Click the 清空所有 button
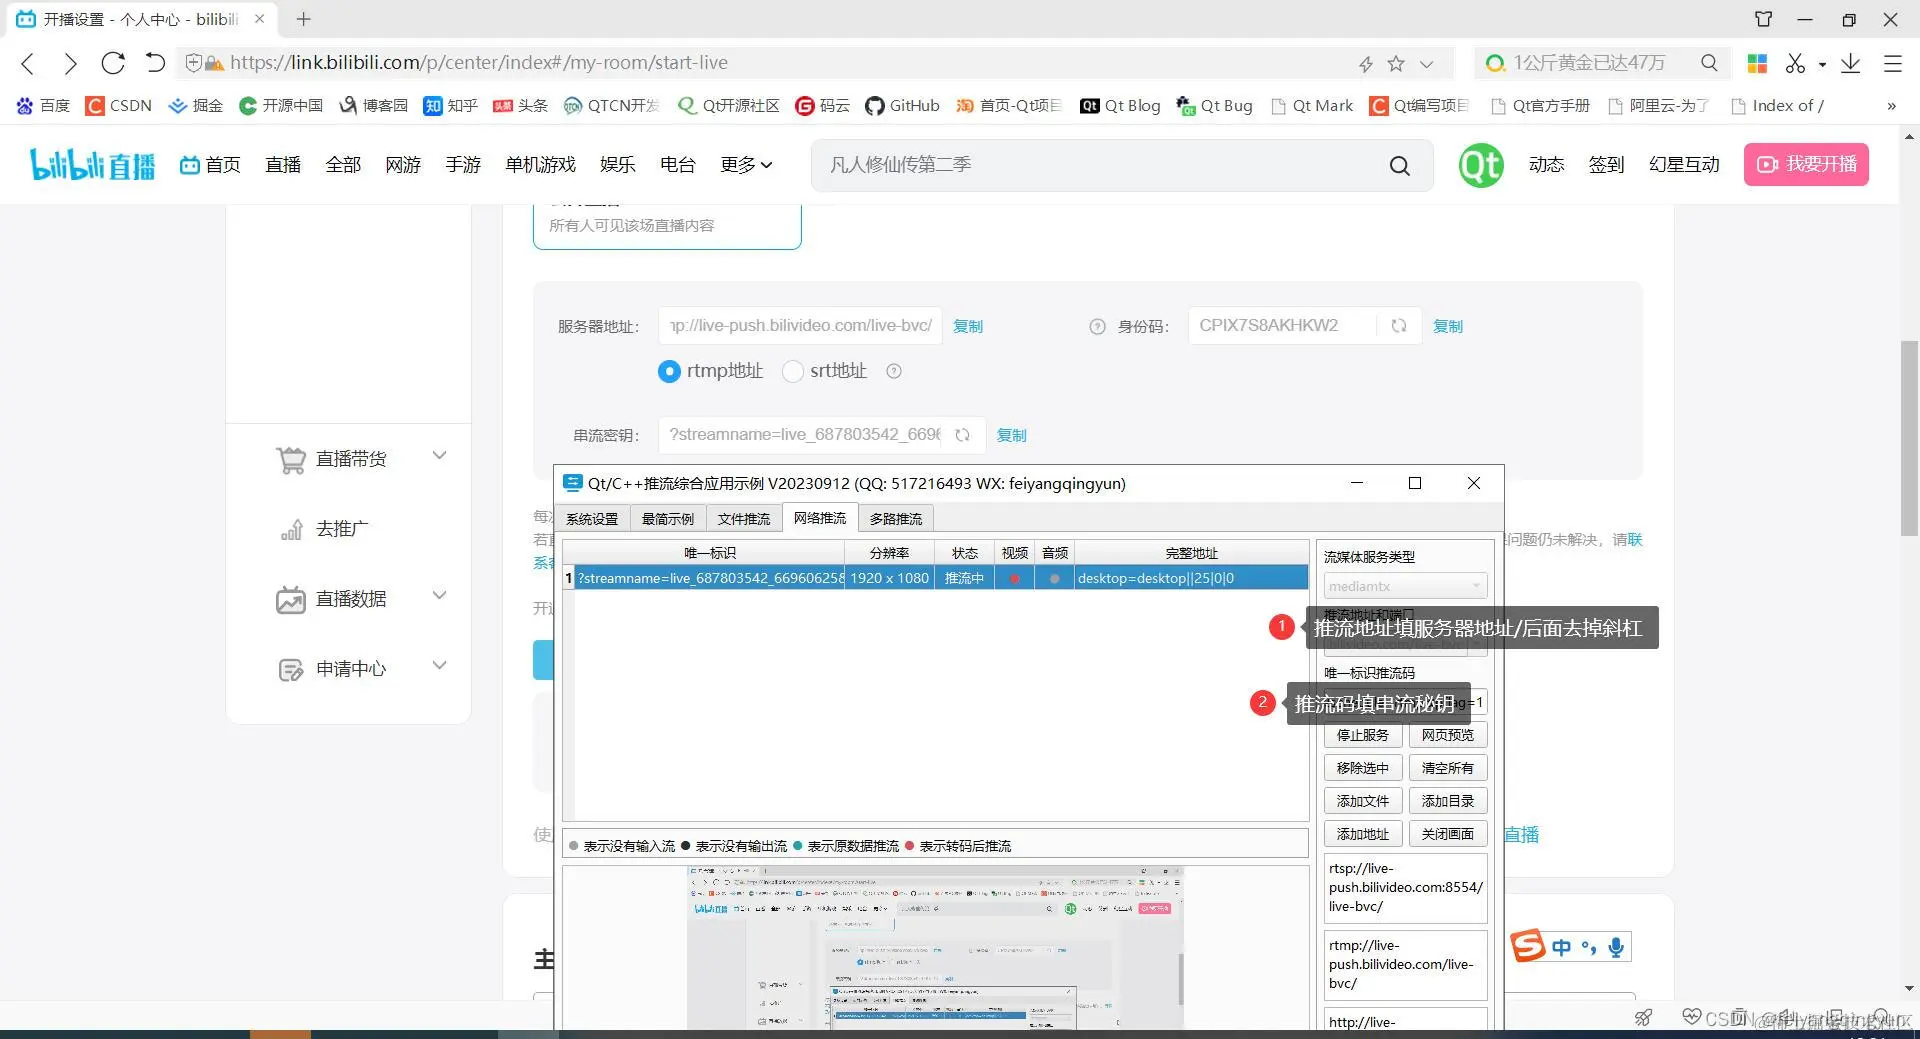Image resolution: width=1920 pixels, height=1039 pixels. tap(1448, 768)
